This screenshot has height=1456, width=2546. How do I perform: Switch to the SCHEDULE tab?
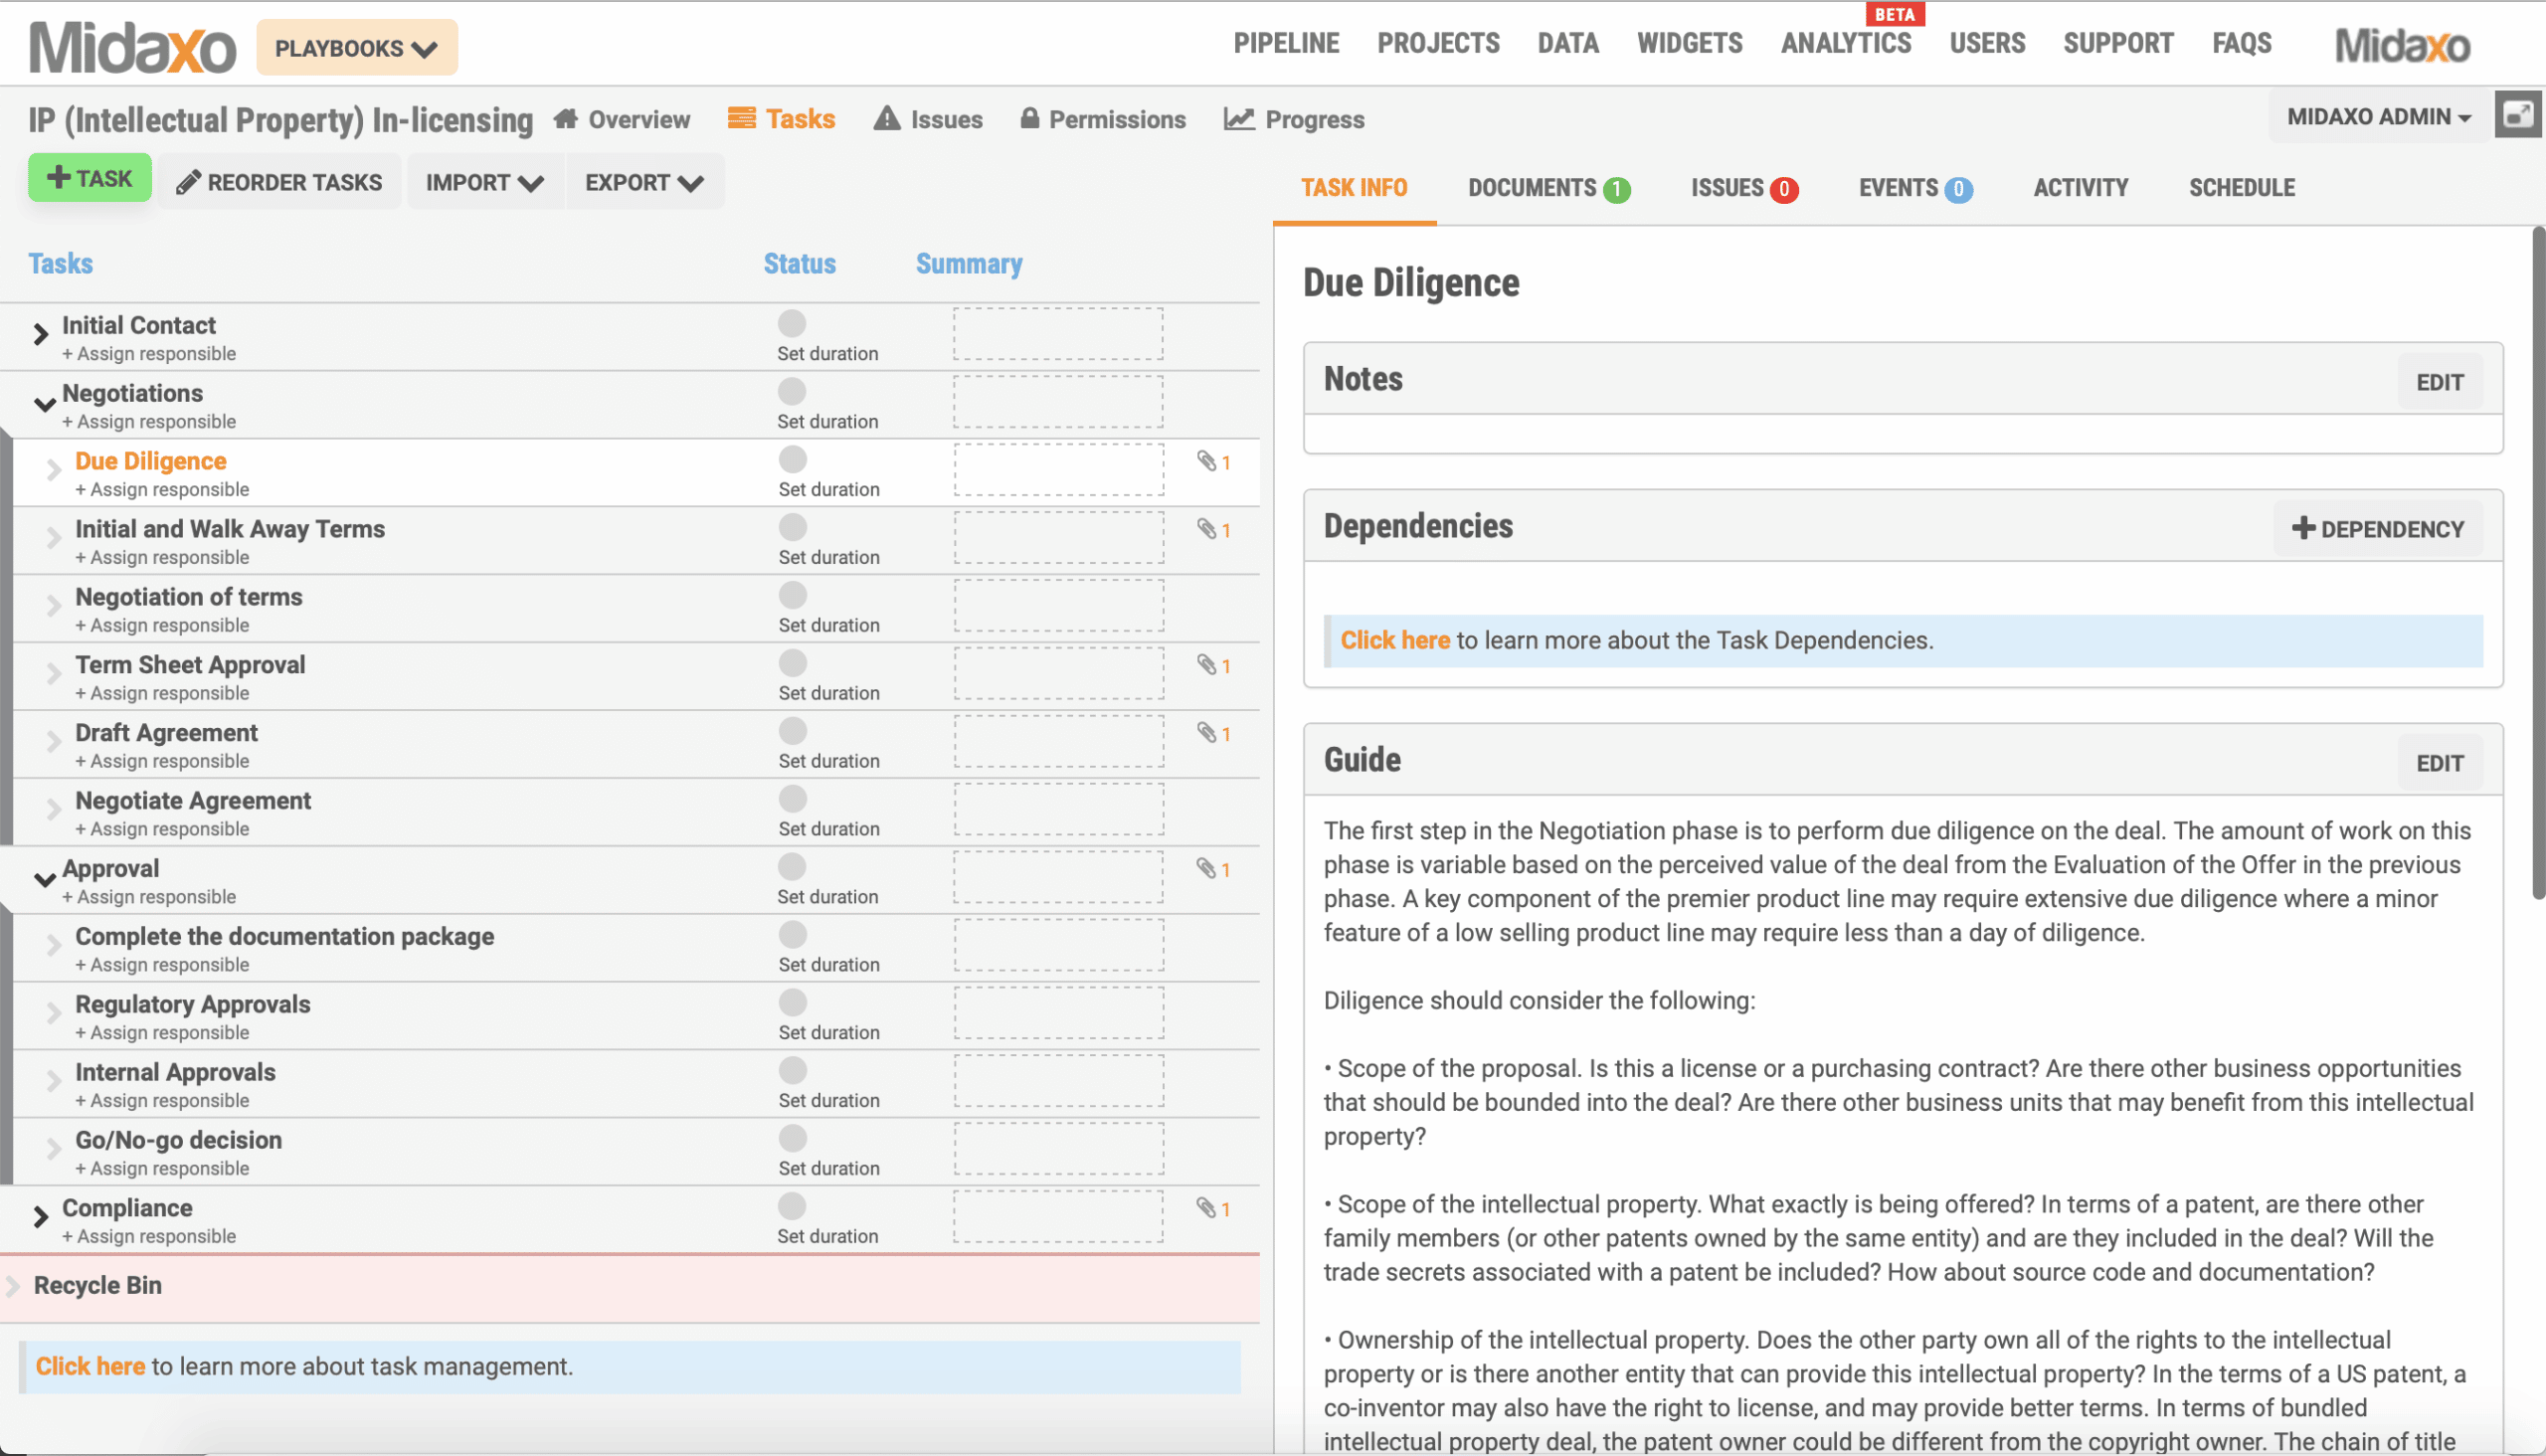click(x=2241, y=187)
